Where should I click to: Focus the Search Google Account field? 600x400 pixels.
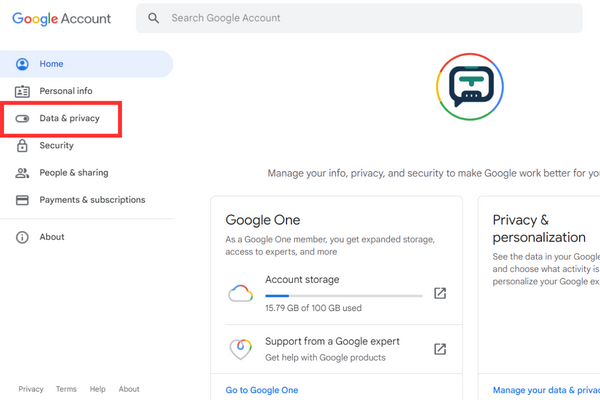click(359, 18)
